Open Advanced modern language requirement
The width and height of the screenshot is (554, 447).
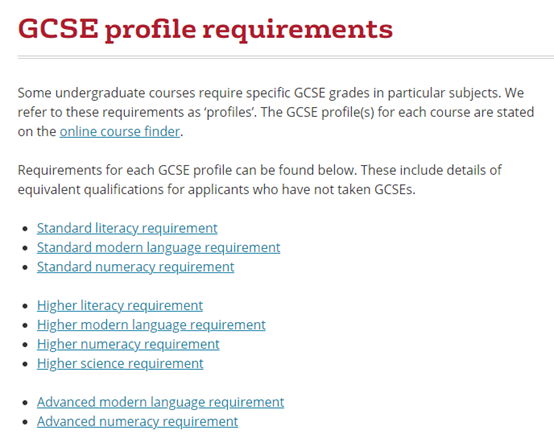pos(160,402)
